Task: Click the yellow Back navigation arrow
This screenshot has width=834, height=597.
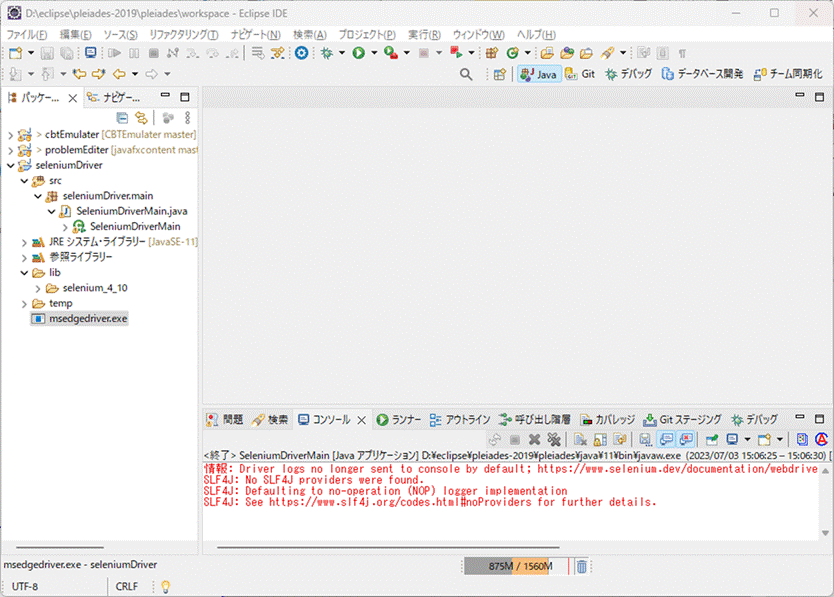Action: [119, 74]
